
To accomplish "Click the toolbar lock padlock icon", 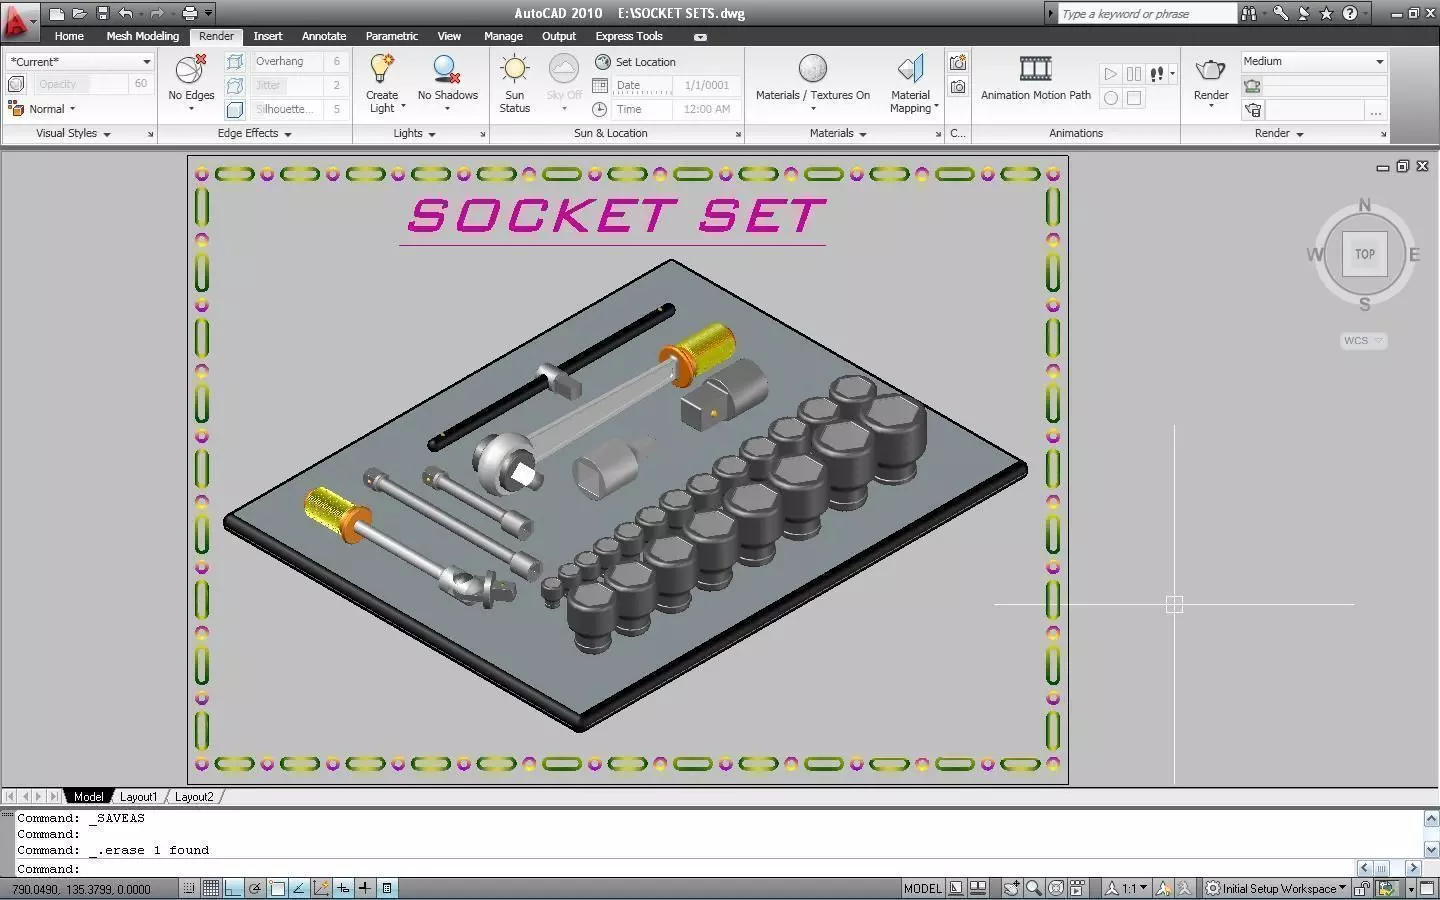I will pos(1362,888).
